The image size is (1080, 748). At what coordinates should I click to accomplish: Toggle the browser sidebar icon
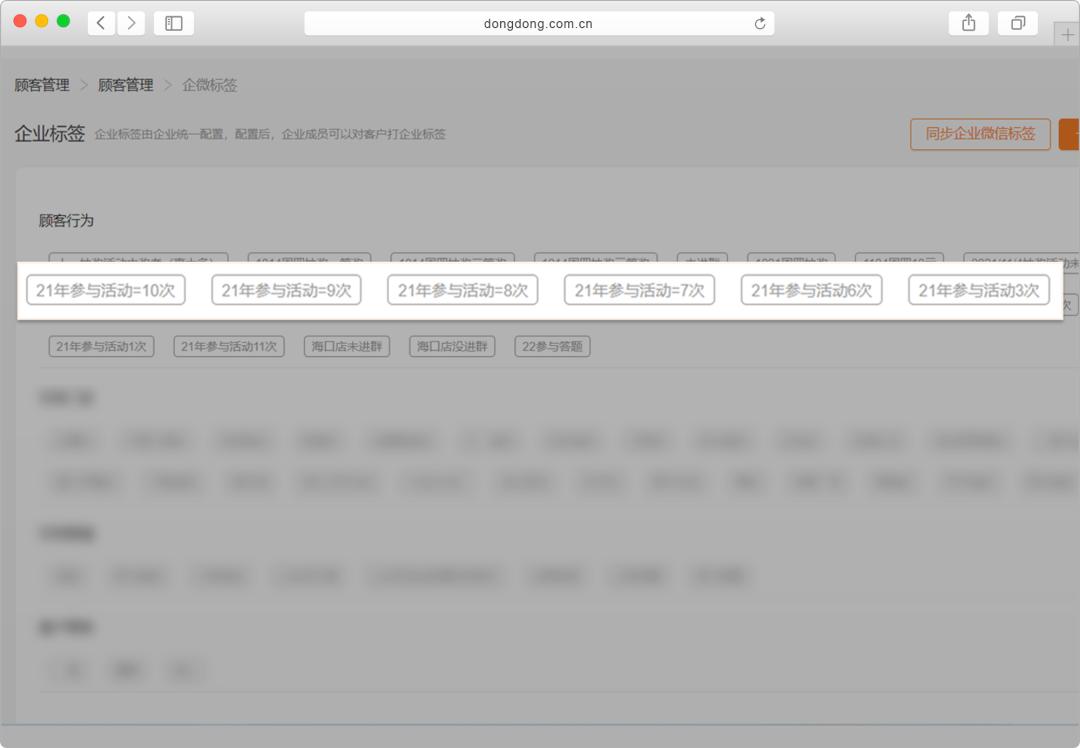(174, 23)
